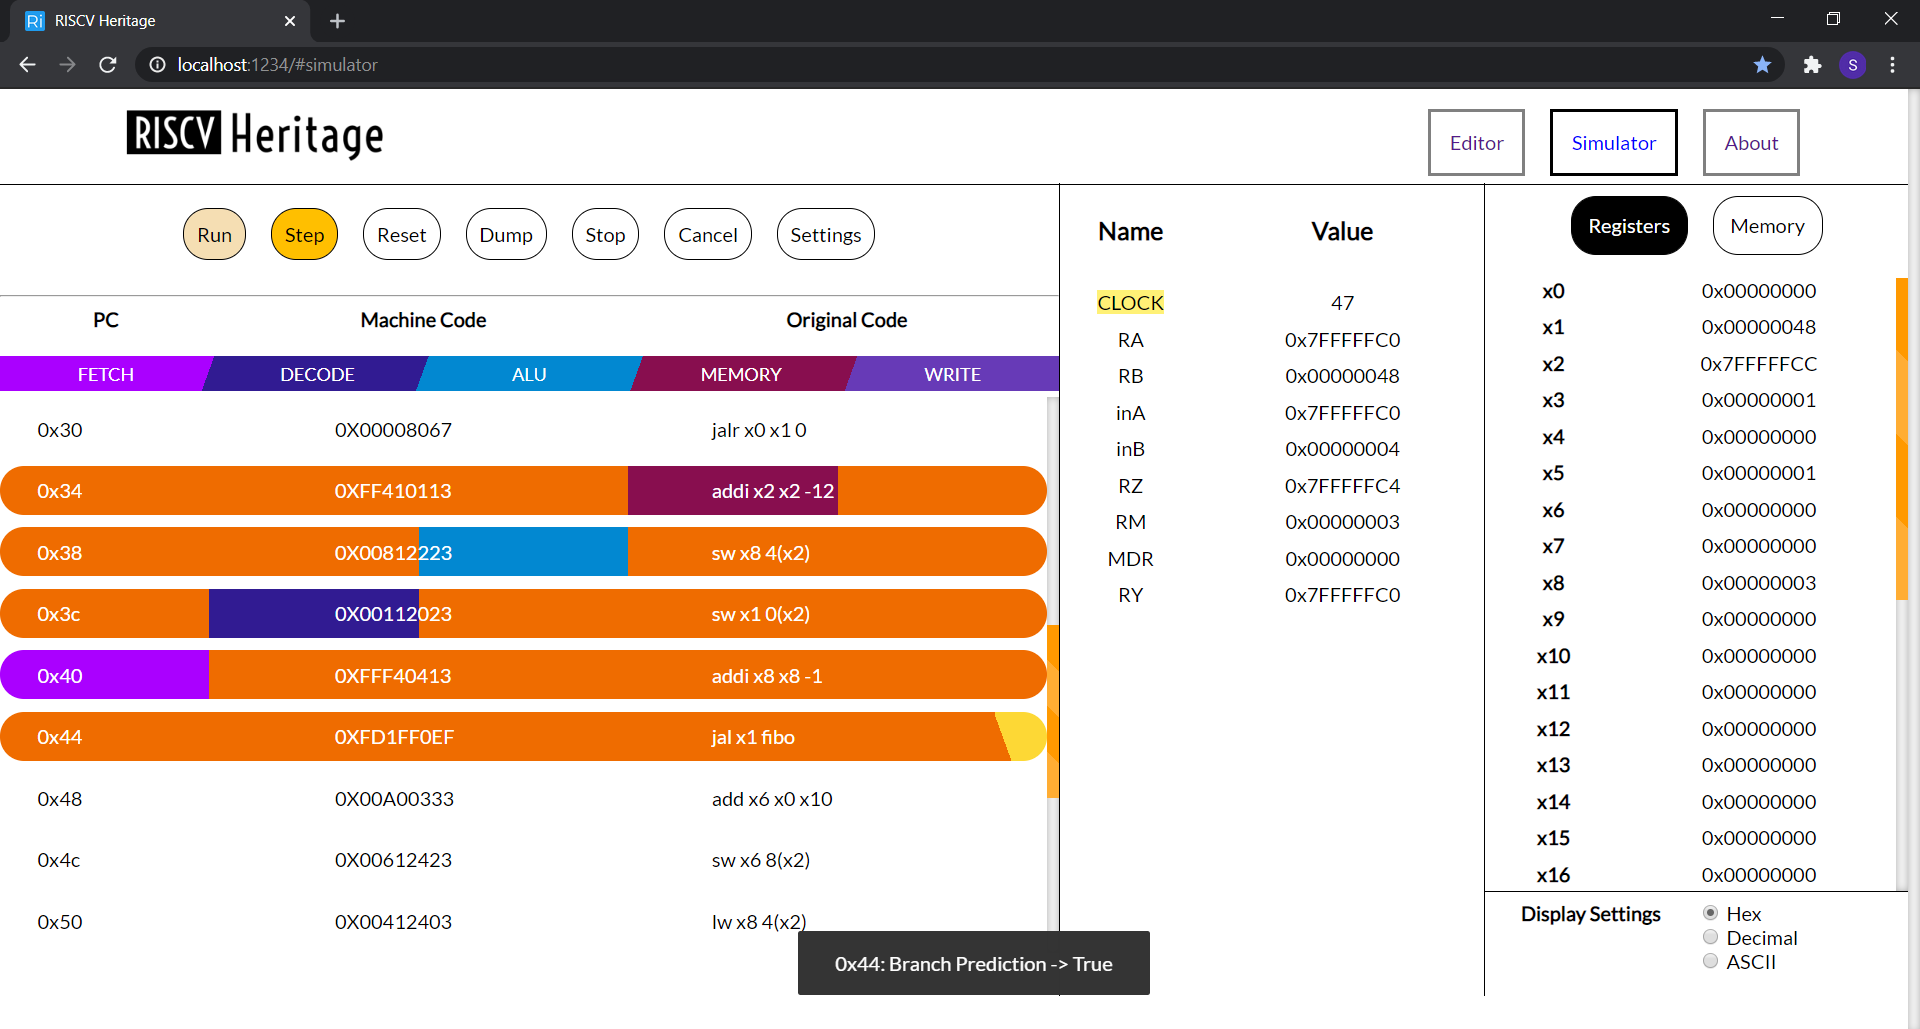Open the About page
Image resolution: width=1920 pixels, height=1029 pixels.
(1751, 143)
